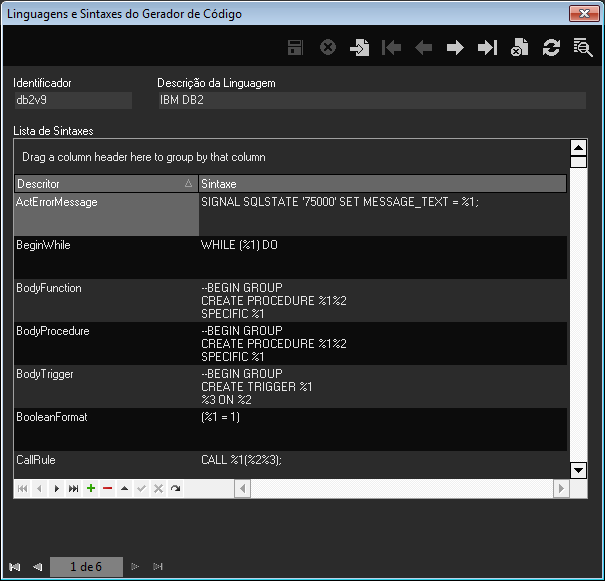Viewport: 605px width, 581px height.
Task: Click the Identificador field with db2v9
Action: pyautogui.click(x=72, y=100)
